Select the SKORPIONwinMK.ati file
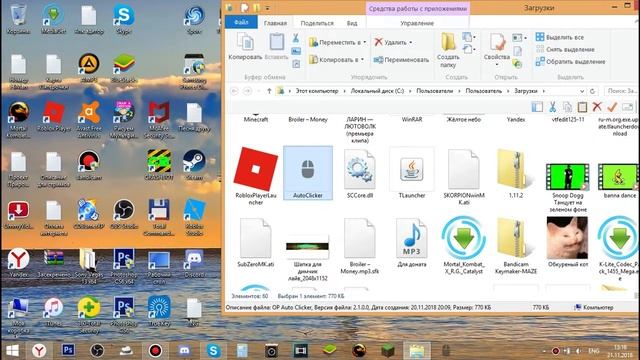Screen dimensions: 640x360 (463, 177)
